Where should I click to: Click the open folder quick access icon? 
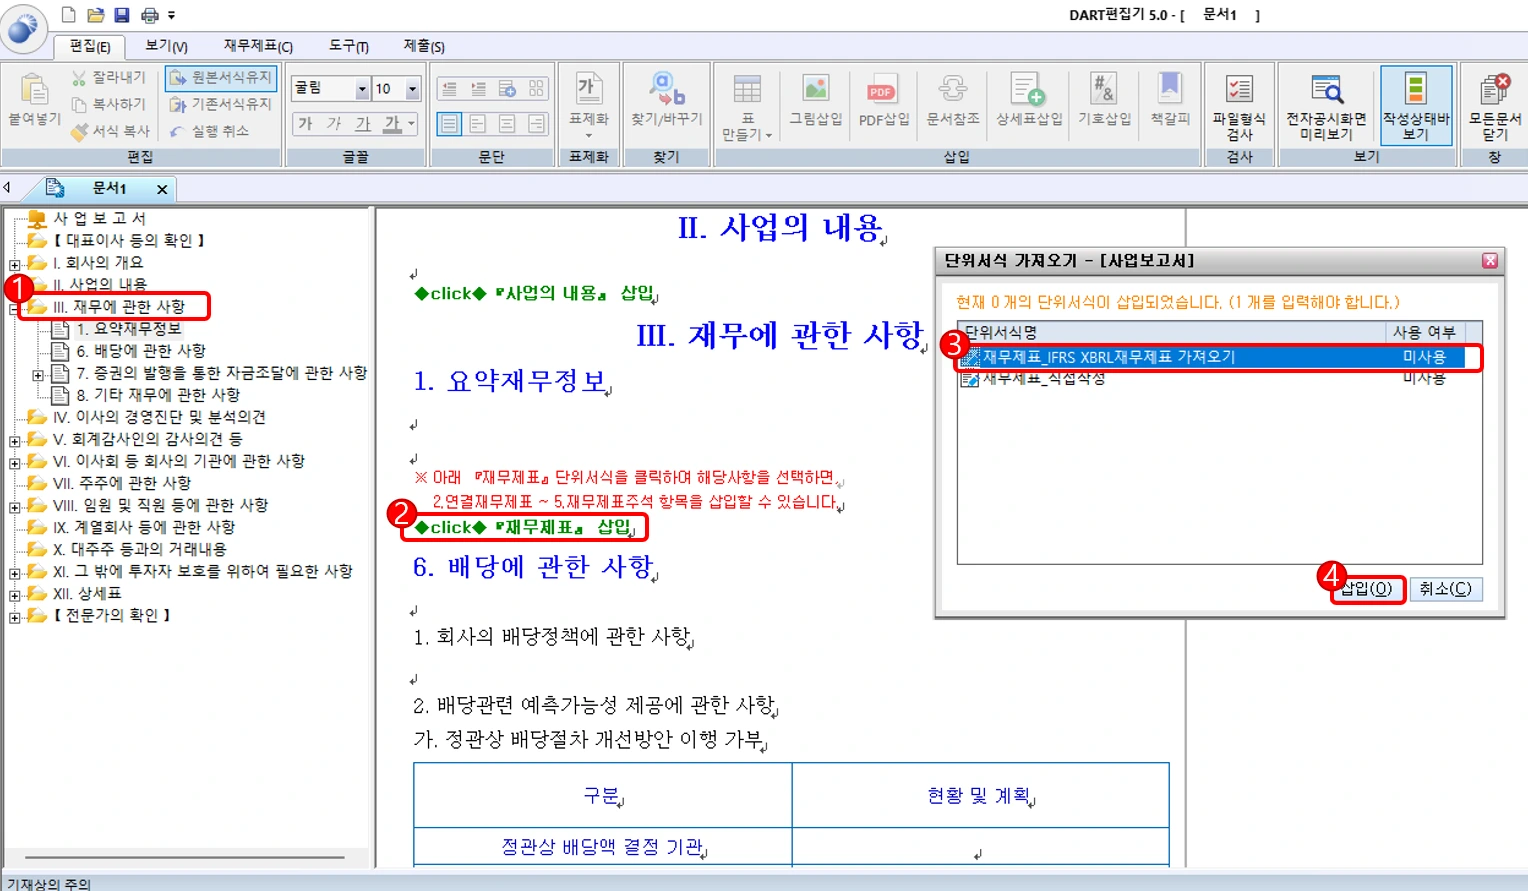pos(95,15)
